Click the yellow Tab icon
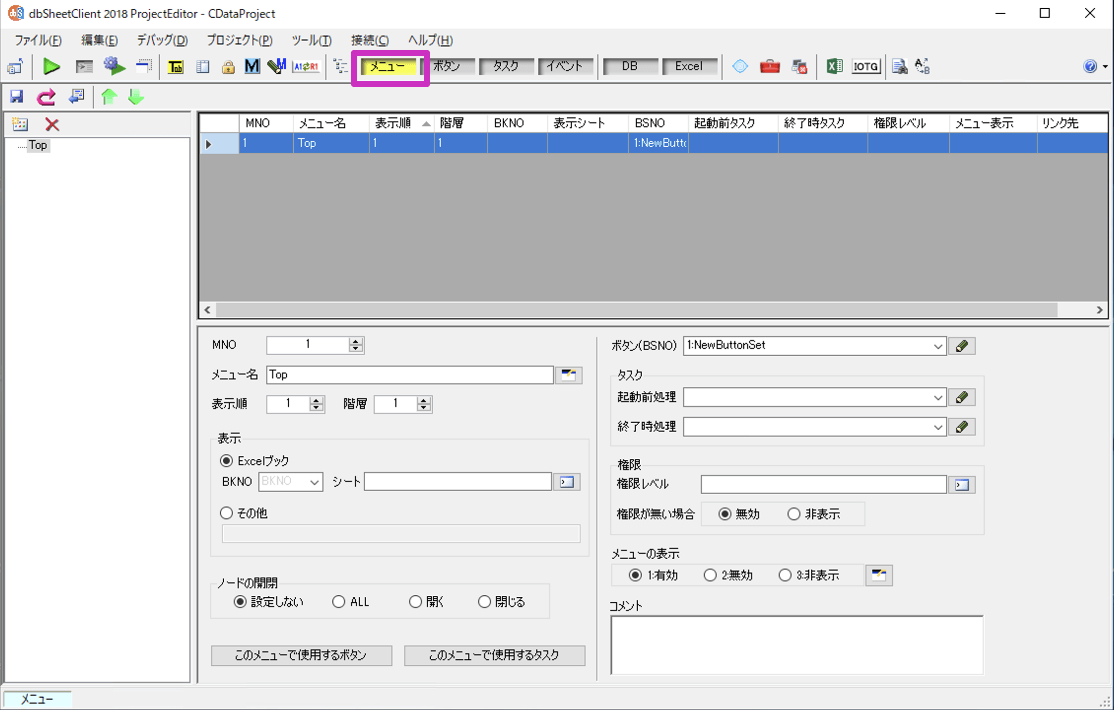Image resolution: width=1114 pixels, height=710 pixels. [x=176, y=67]
